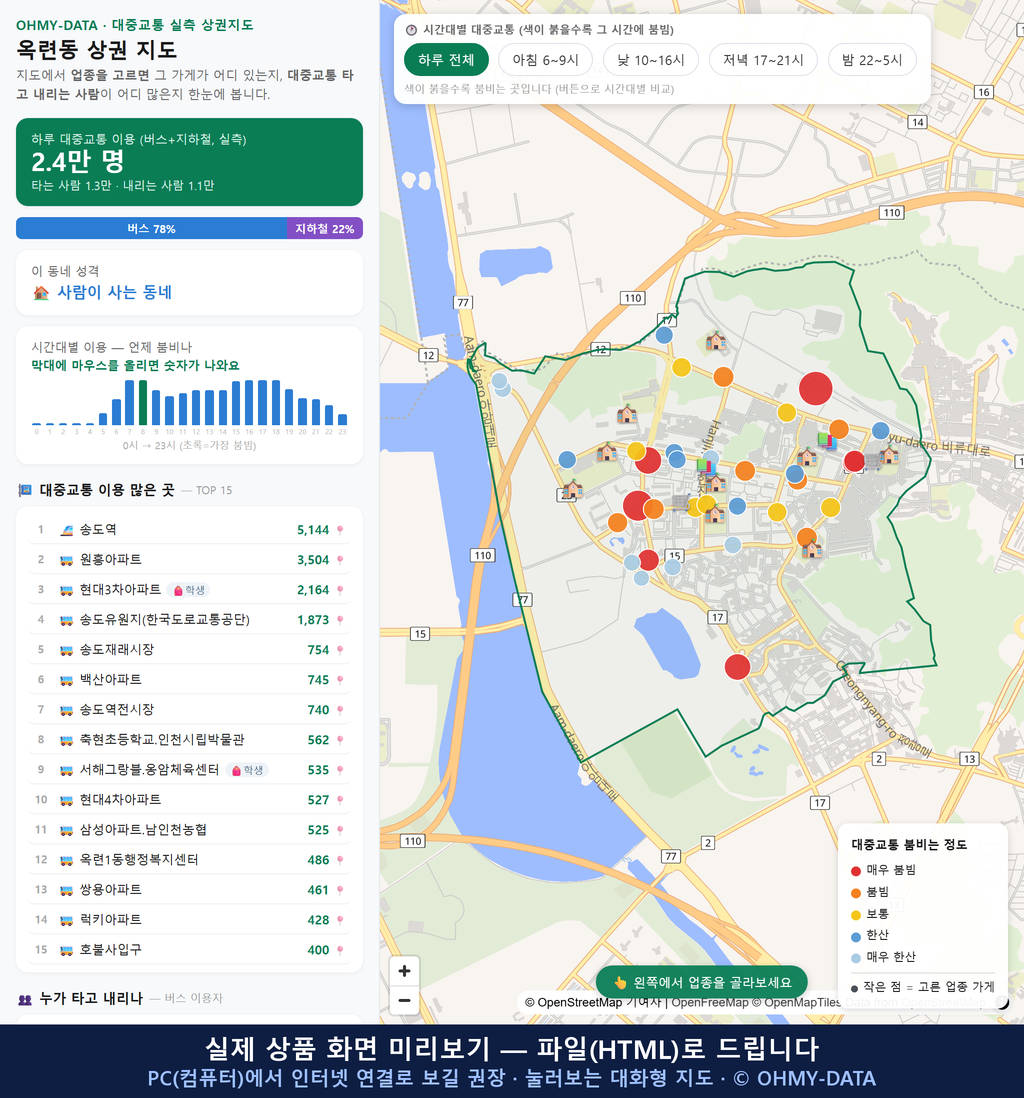Click the train icon beside 송도역
Viewport: 1024px width, 1098px height.
[67, 530]
